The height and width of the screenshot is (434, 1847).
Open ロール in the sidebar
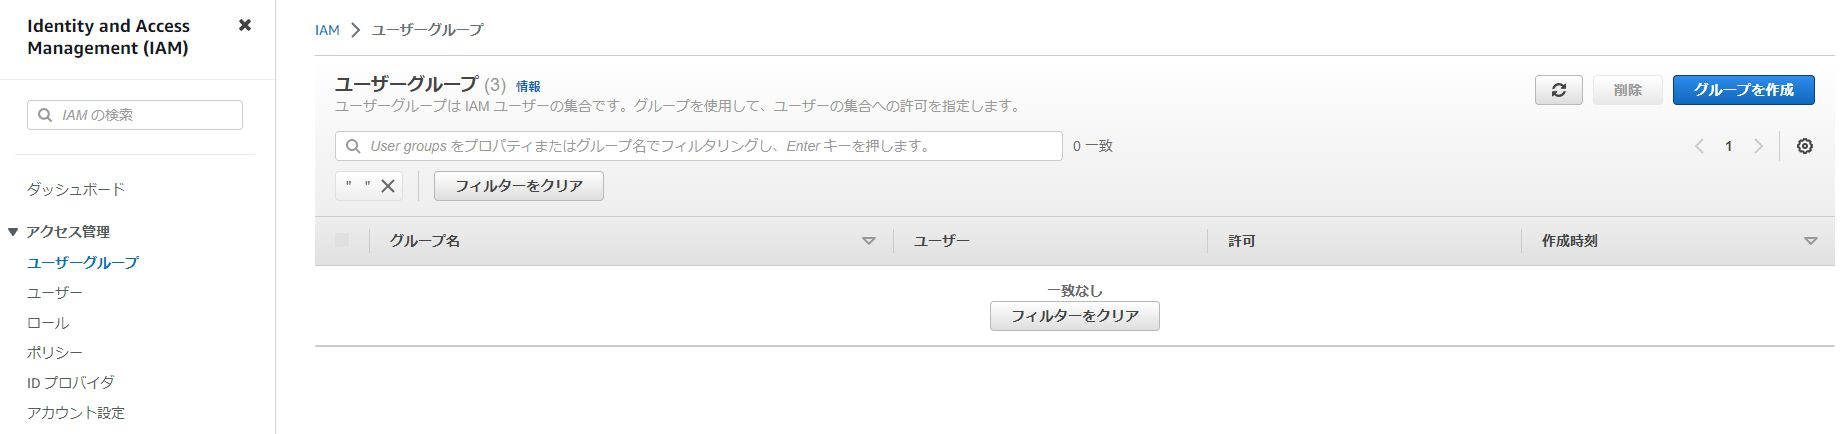(48, 323)
